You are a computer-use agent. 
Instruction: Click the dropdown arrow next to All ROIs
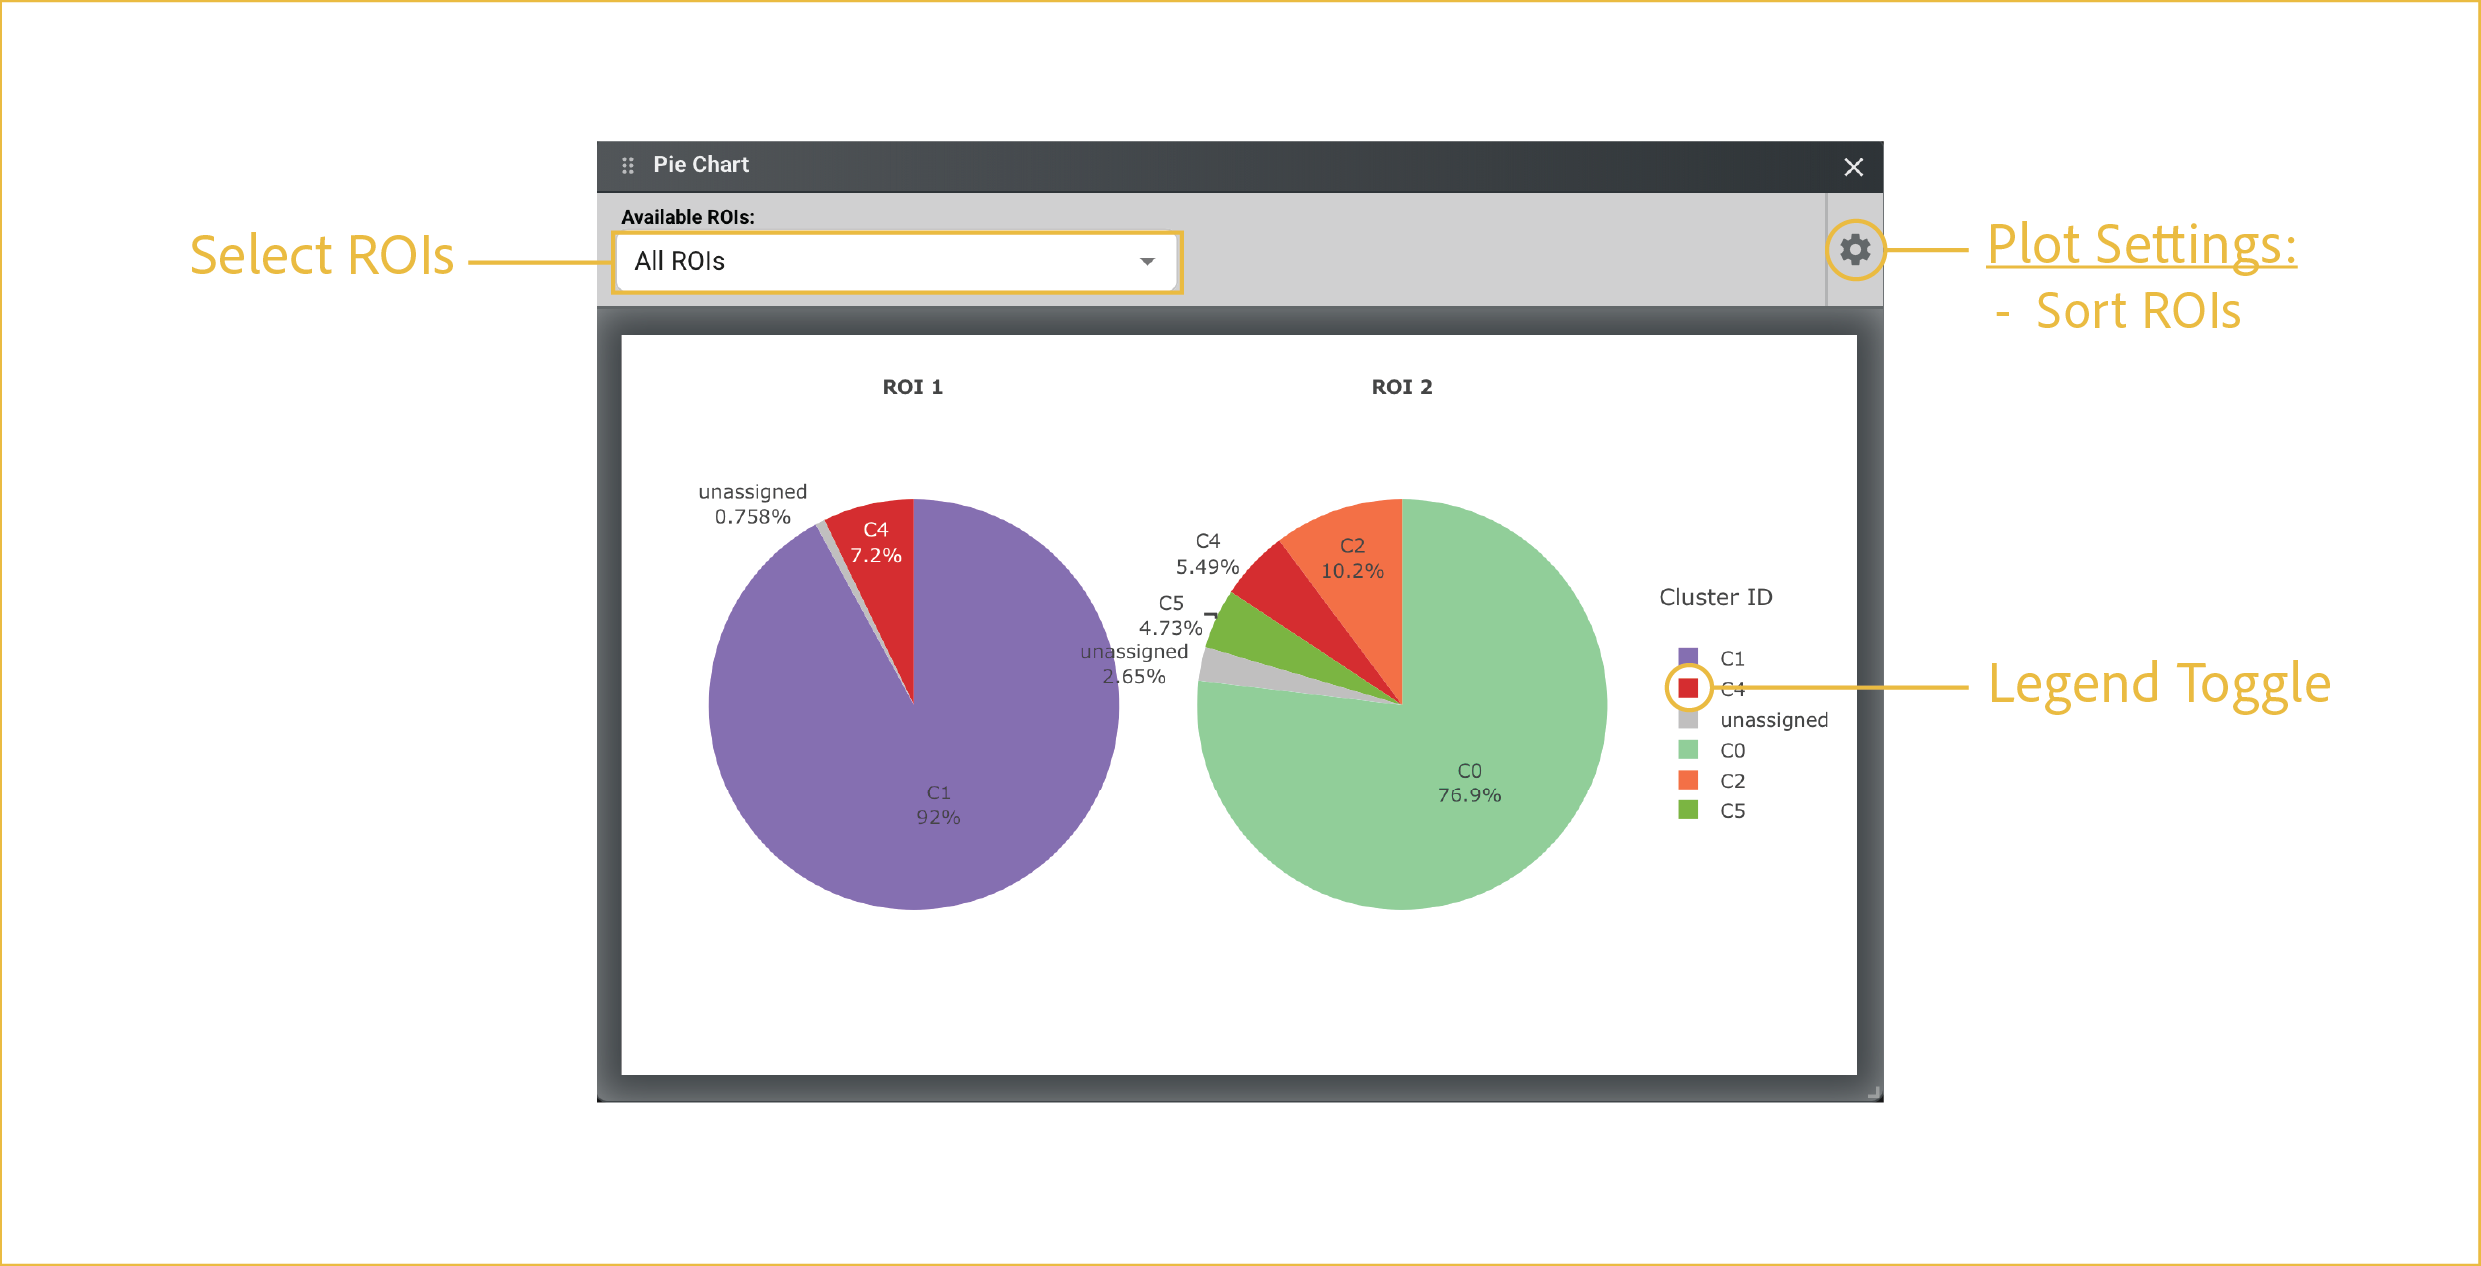[x=1147, y=262]
